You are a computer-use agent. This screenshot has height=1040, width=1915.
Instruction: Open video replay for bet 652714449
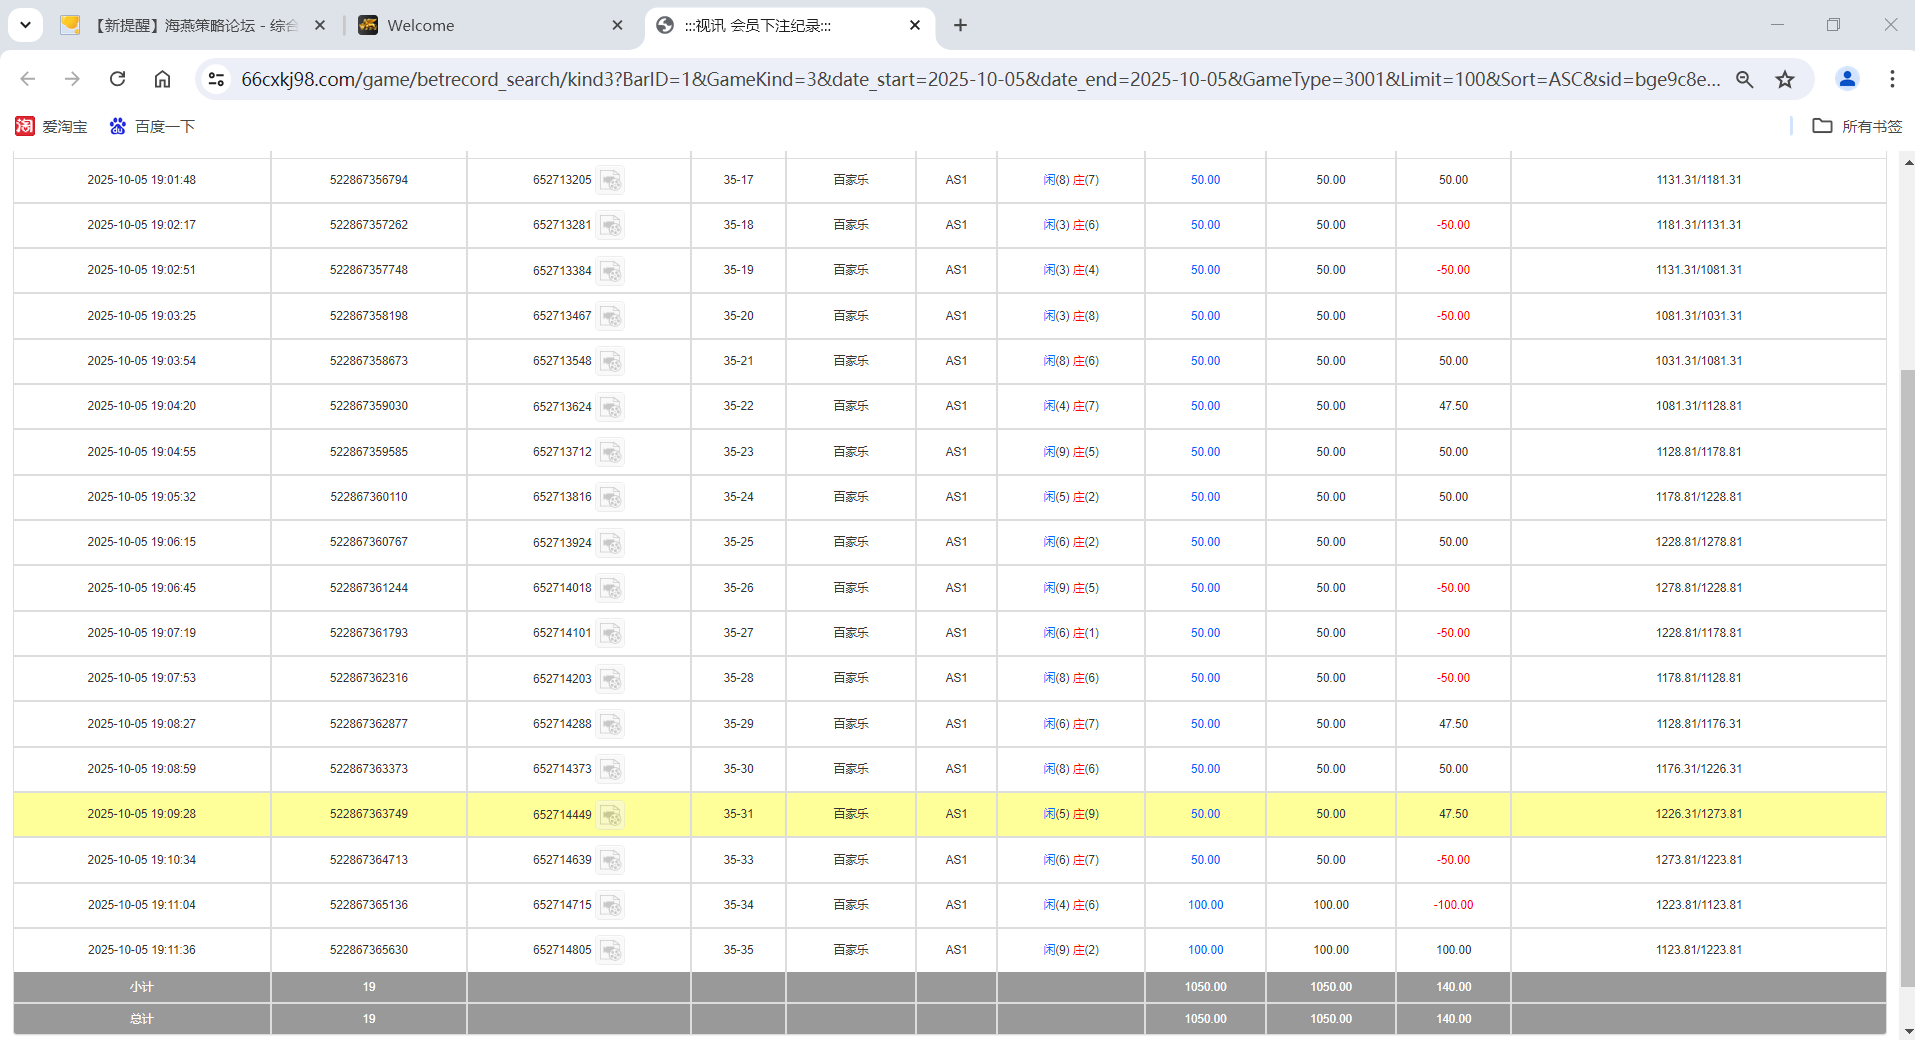pyautogui.click(x=611, y=815)
